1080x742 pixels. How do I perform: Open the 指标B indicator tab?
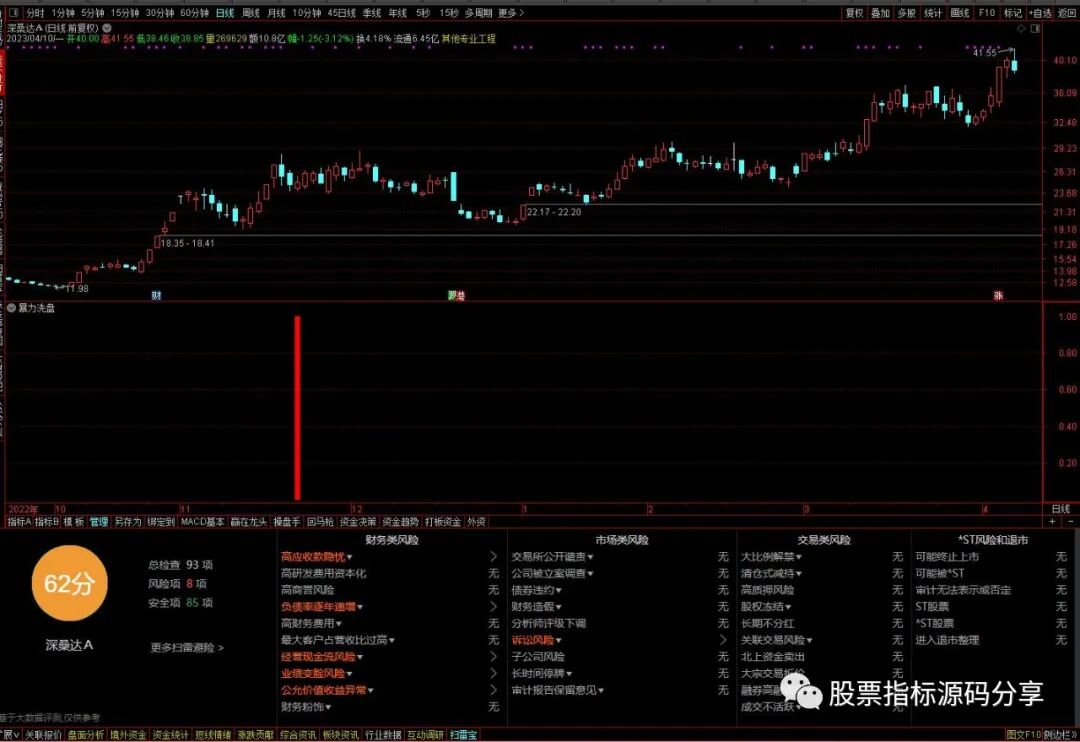[47, 522]
